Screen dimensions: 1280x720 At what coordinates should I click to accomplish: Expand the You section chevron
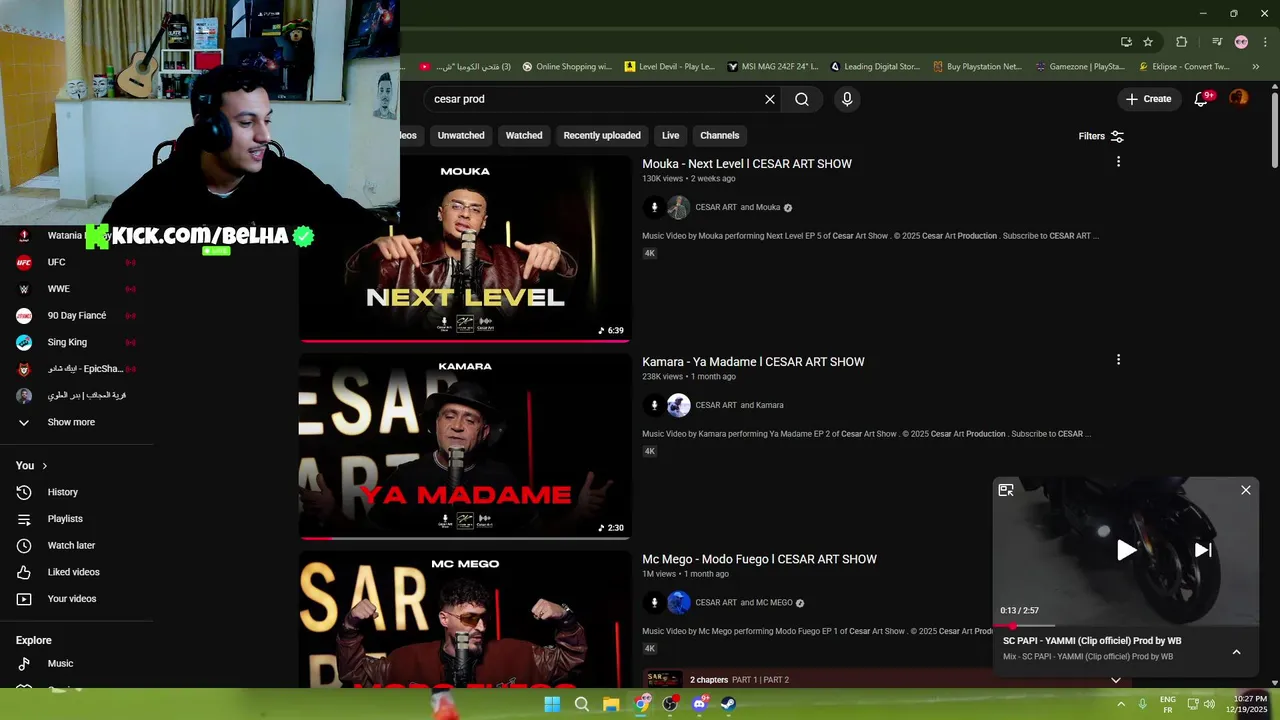point(44,466)
